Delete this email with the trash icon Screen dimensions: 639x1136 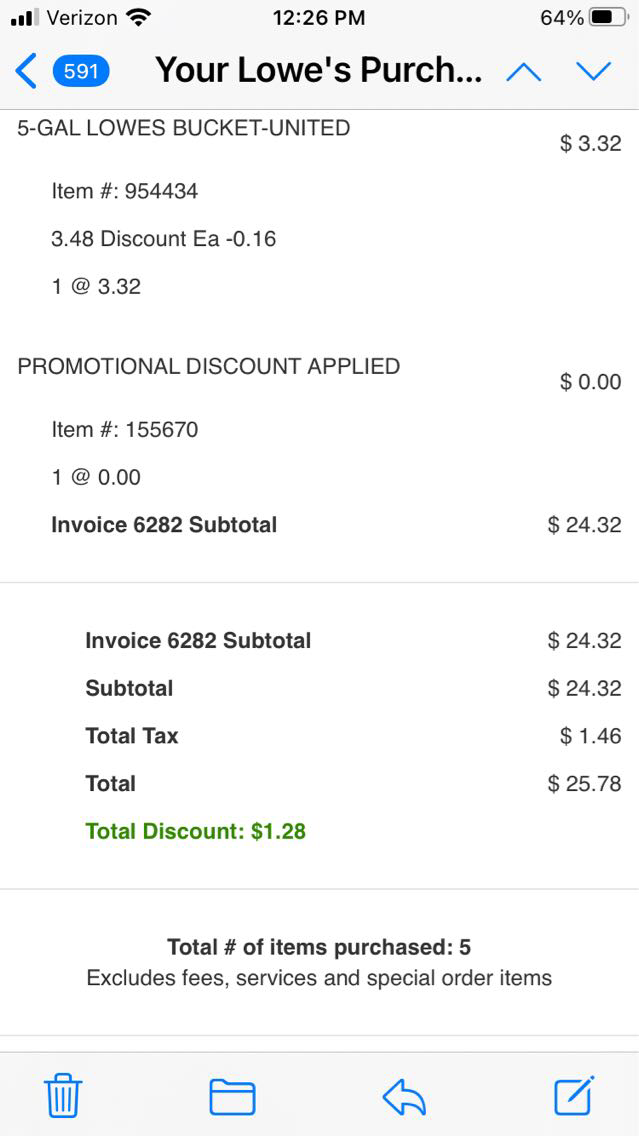pos(63,1096)
